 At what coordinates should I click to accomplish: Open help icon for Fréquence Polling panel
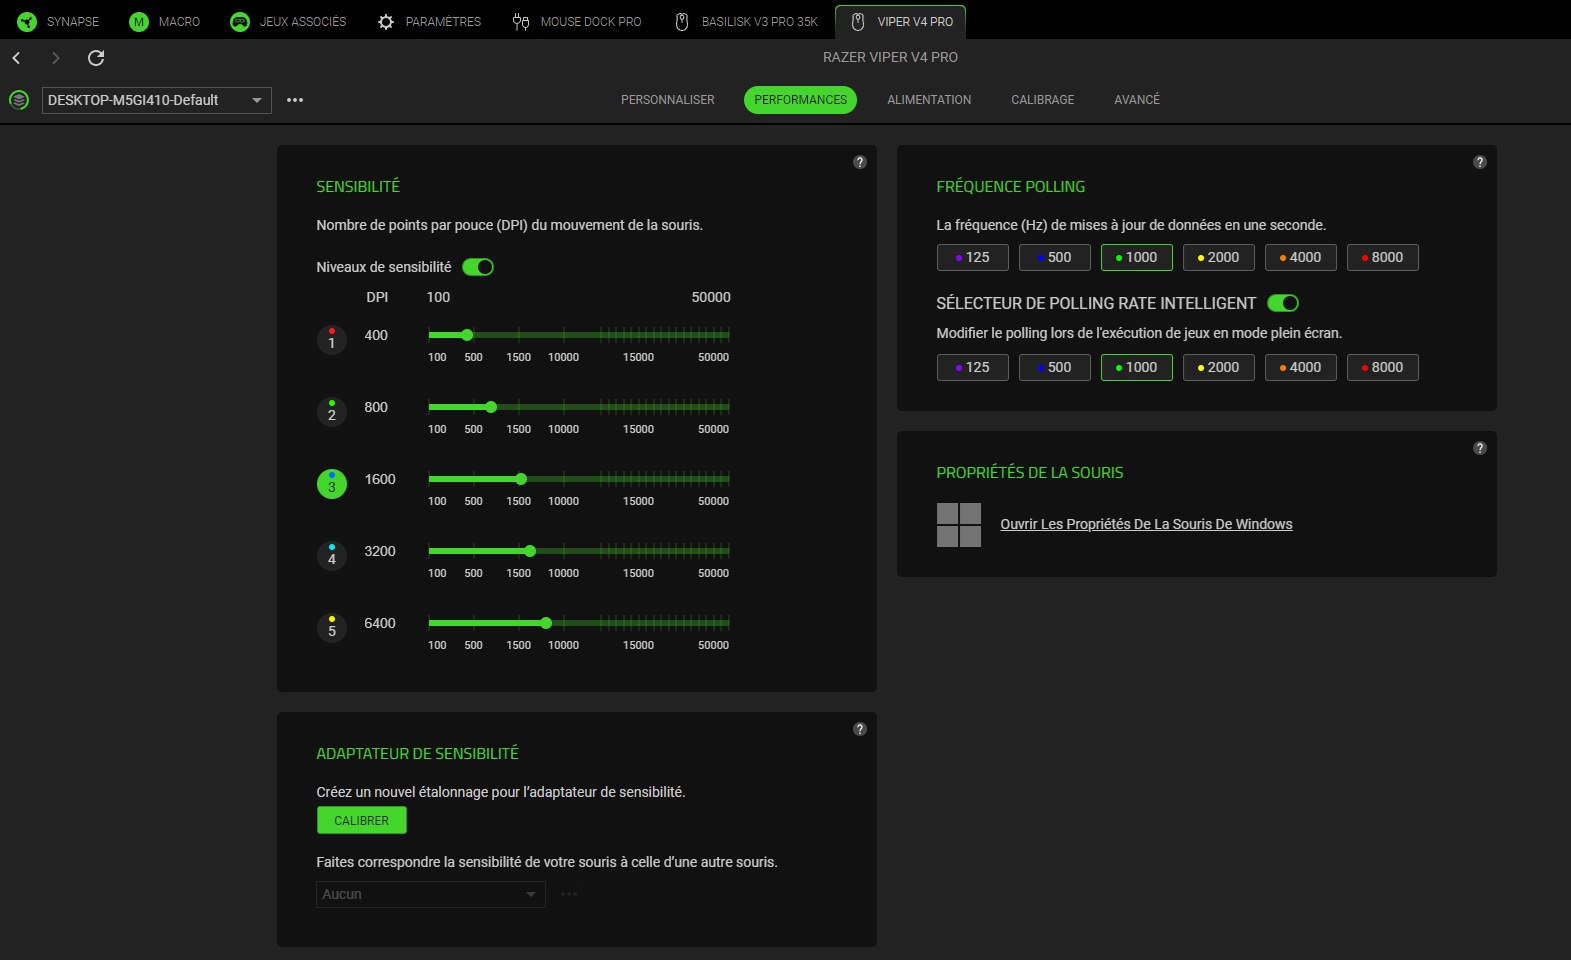[1479, 162]
